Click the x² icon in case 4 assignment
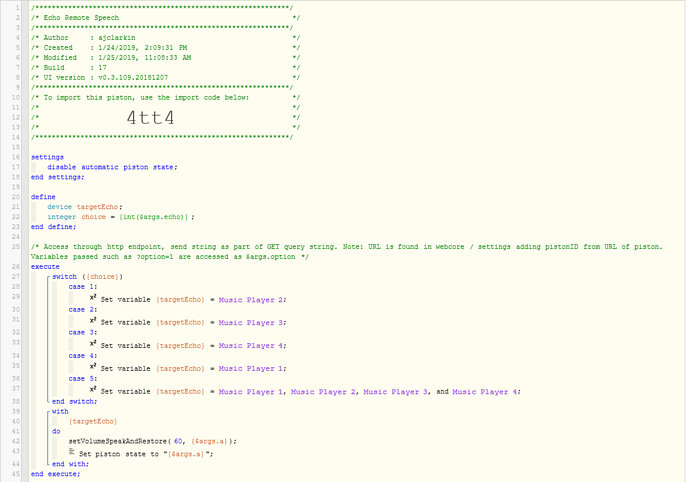Image resolution: width=690 pixels, height=482 pixels. pos(93,367)
